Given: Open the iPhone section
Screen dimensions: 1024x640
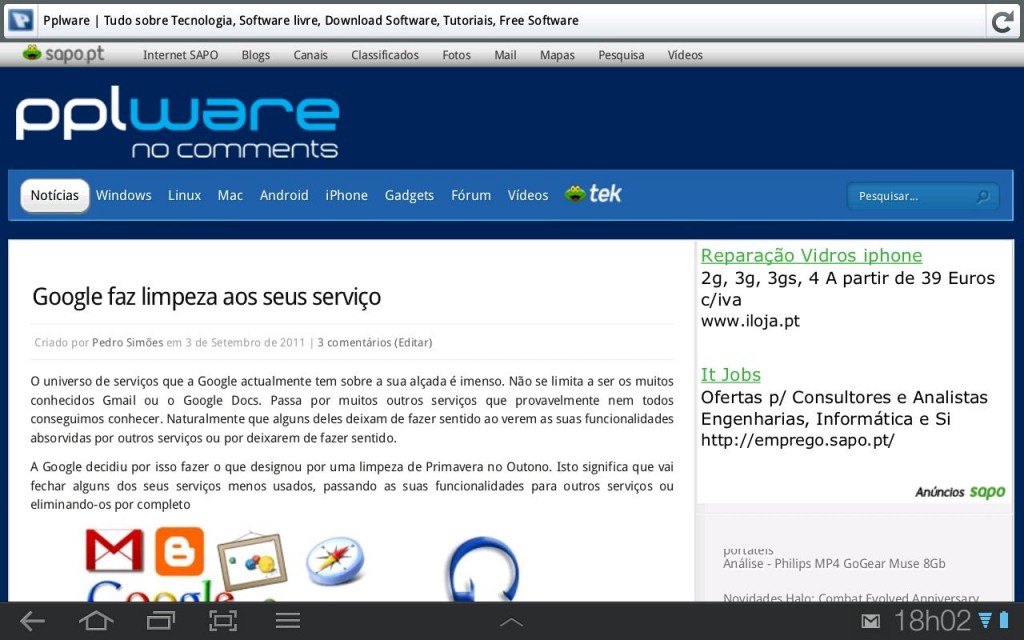Looking at the screenshot, I should (346, 195).
